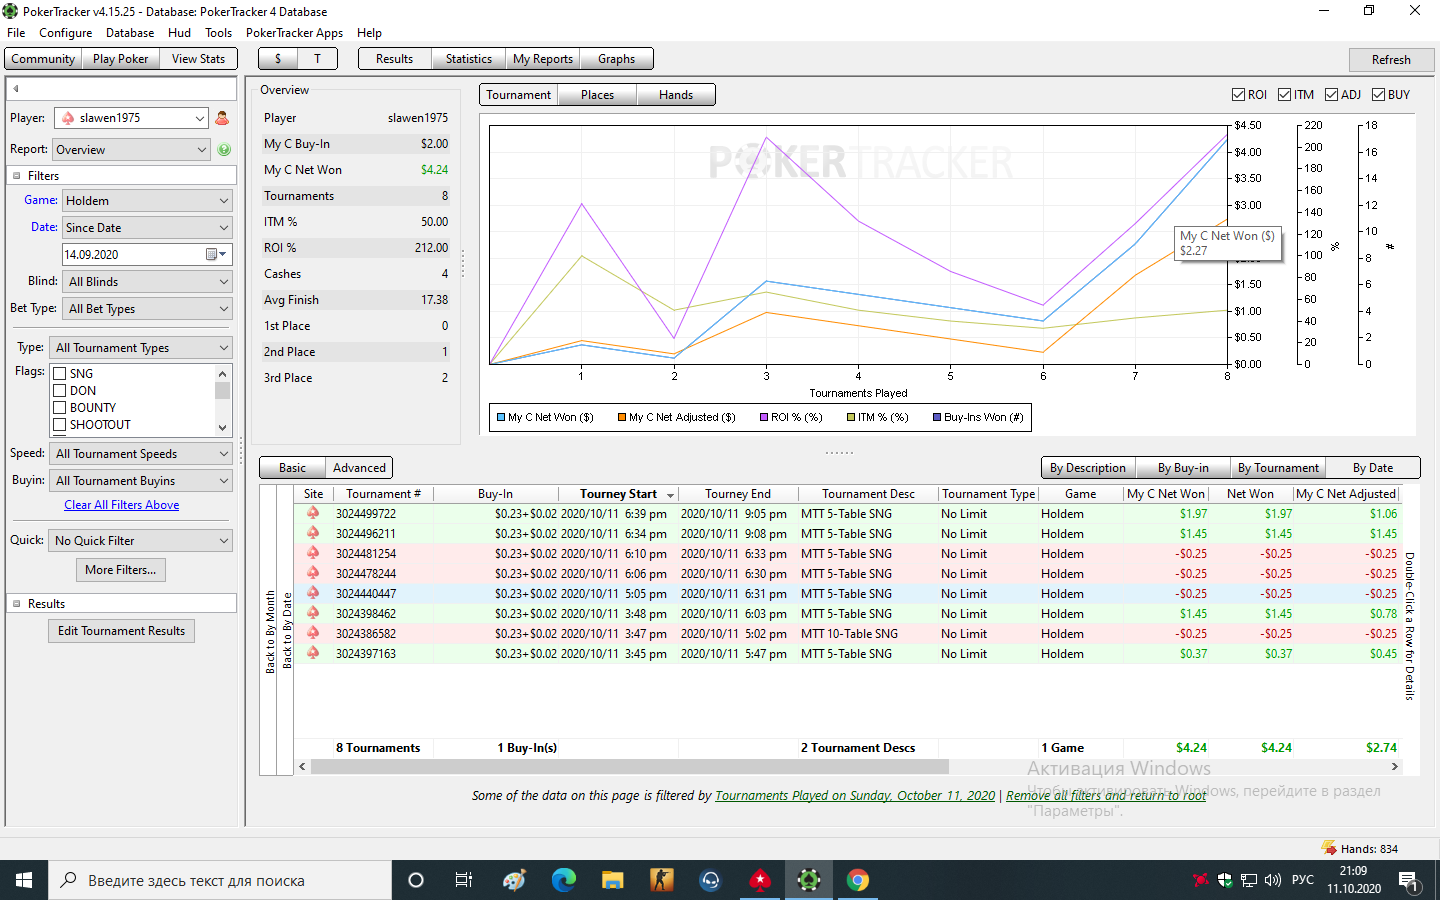
Task: Open Task View in the taskbar
Action: 464,880
